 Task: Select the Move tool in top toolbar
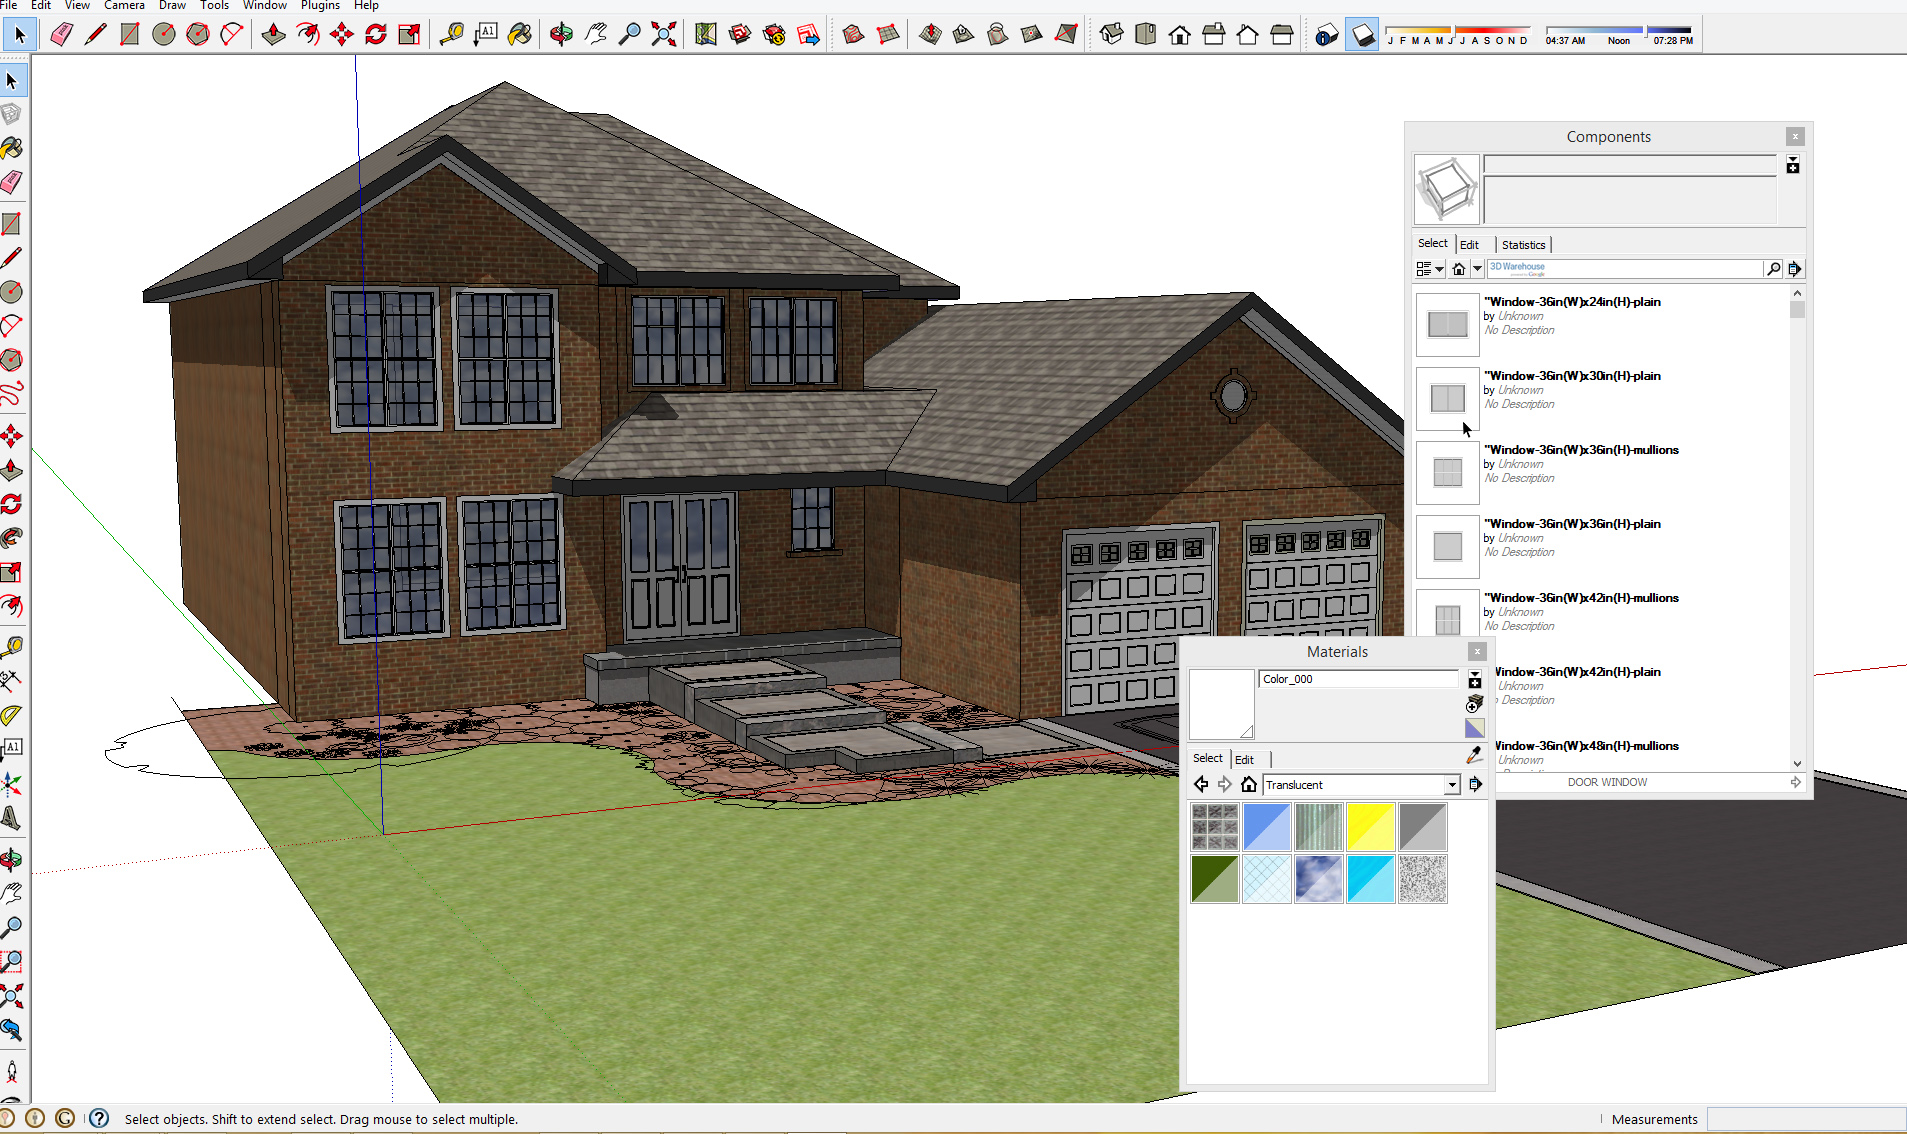click(x=341, y=35)
